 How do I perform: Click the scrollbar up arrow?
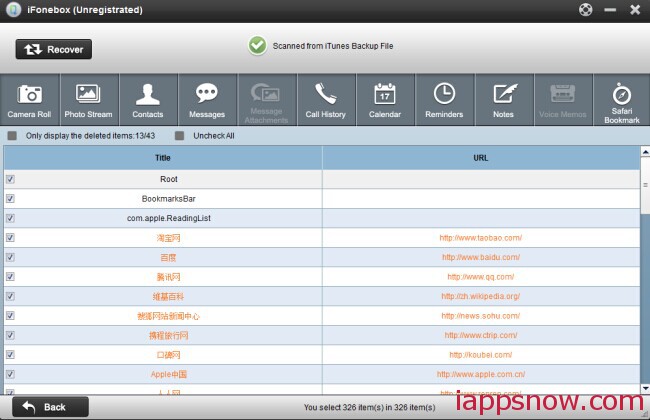point(645,152)
